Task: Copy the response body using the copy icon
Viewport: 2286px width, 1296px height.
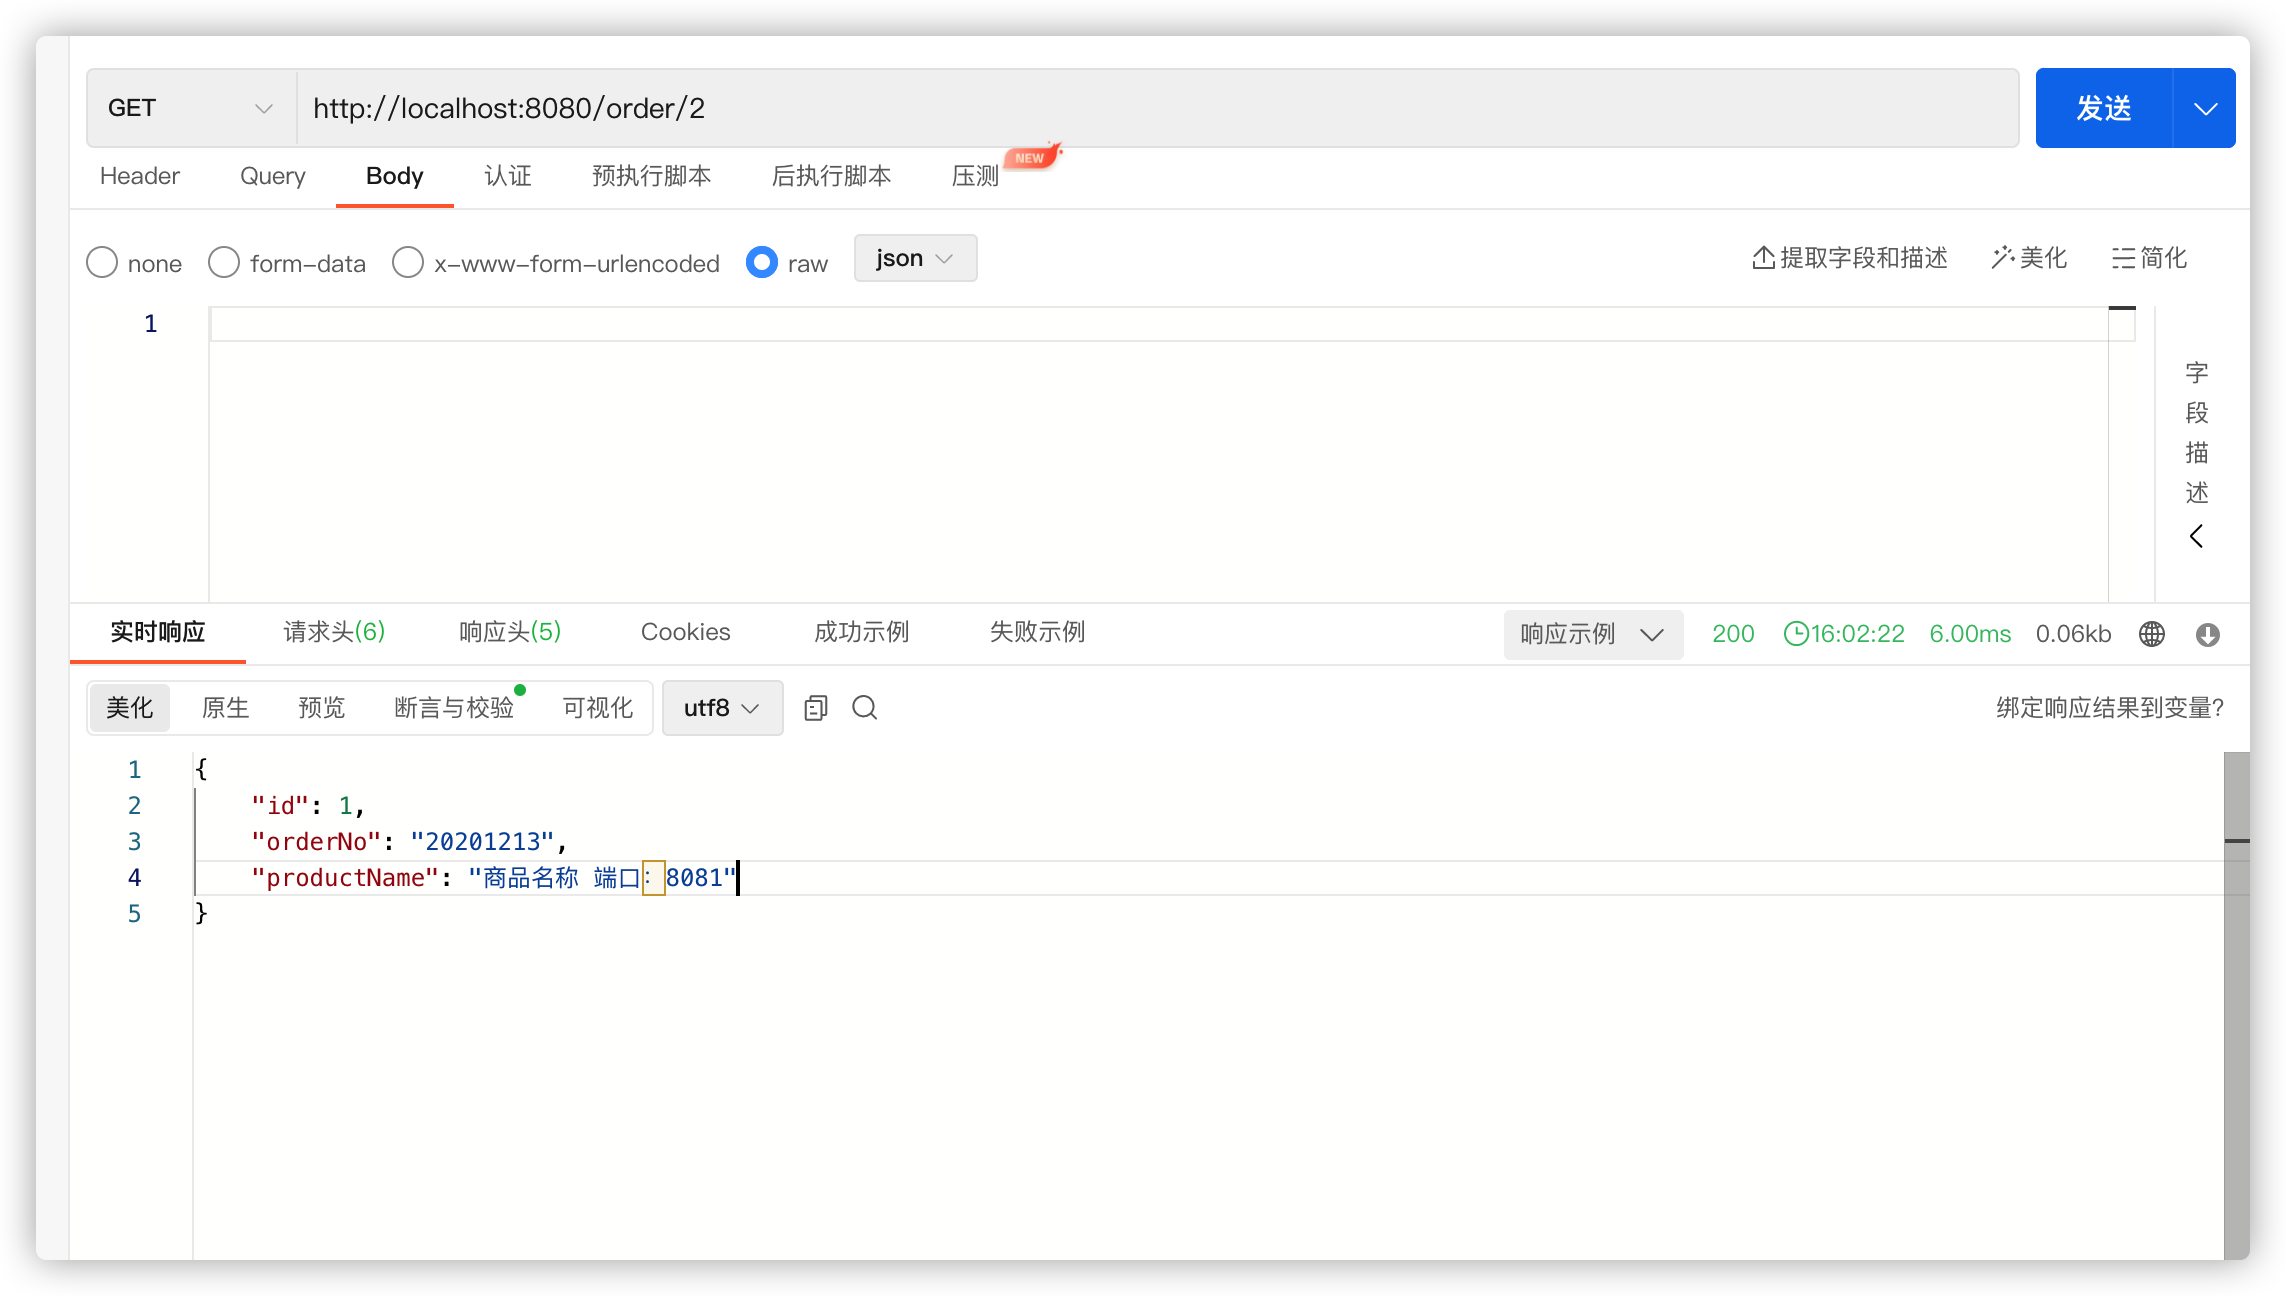Action: pyautogui.click(x=815, y=707)
